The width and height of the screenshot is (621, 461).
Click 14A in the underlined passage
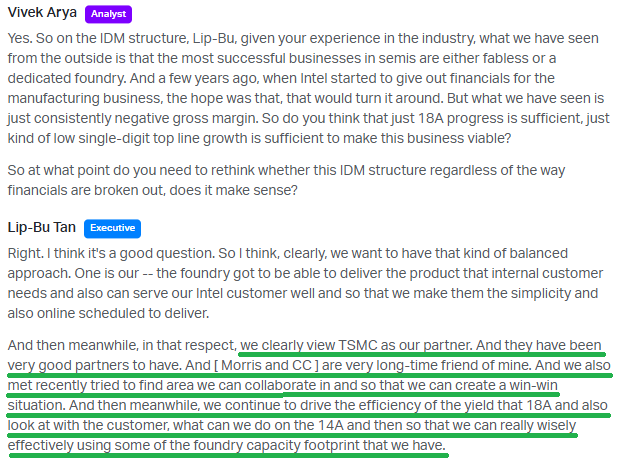[x=331, y=425]
